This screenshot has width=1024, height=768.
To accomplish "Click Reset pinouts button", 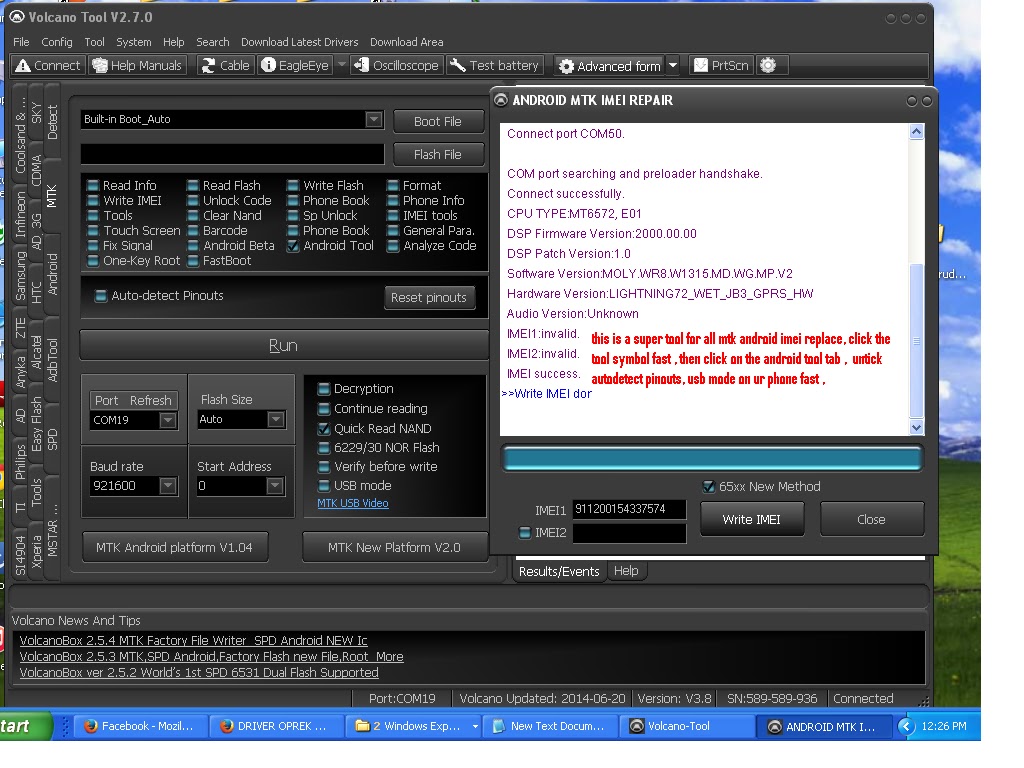I will click(429, 298).
